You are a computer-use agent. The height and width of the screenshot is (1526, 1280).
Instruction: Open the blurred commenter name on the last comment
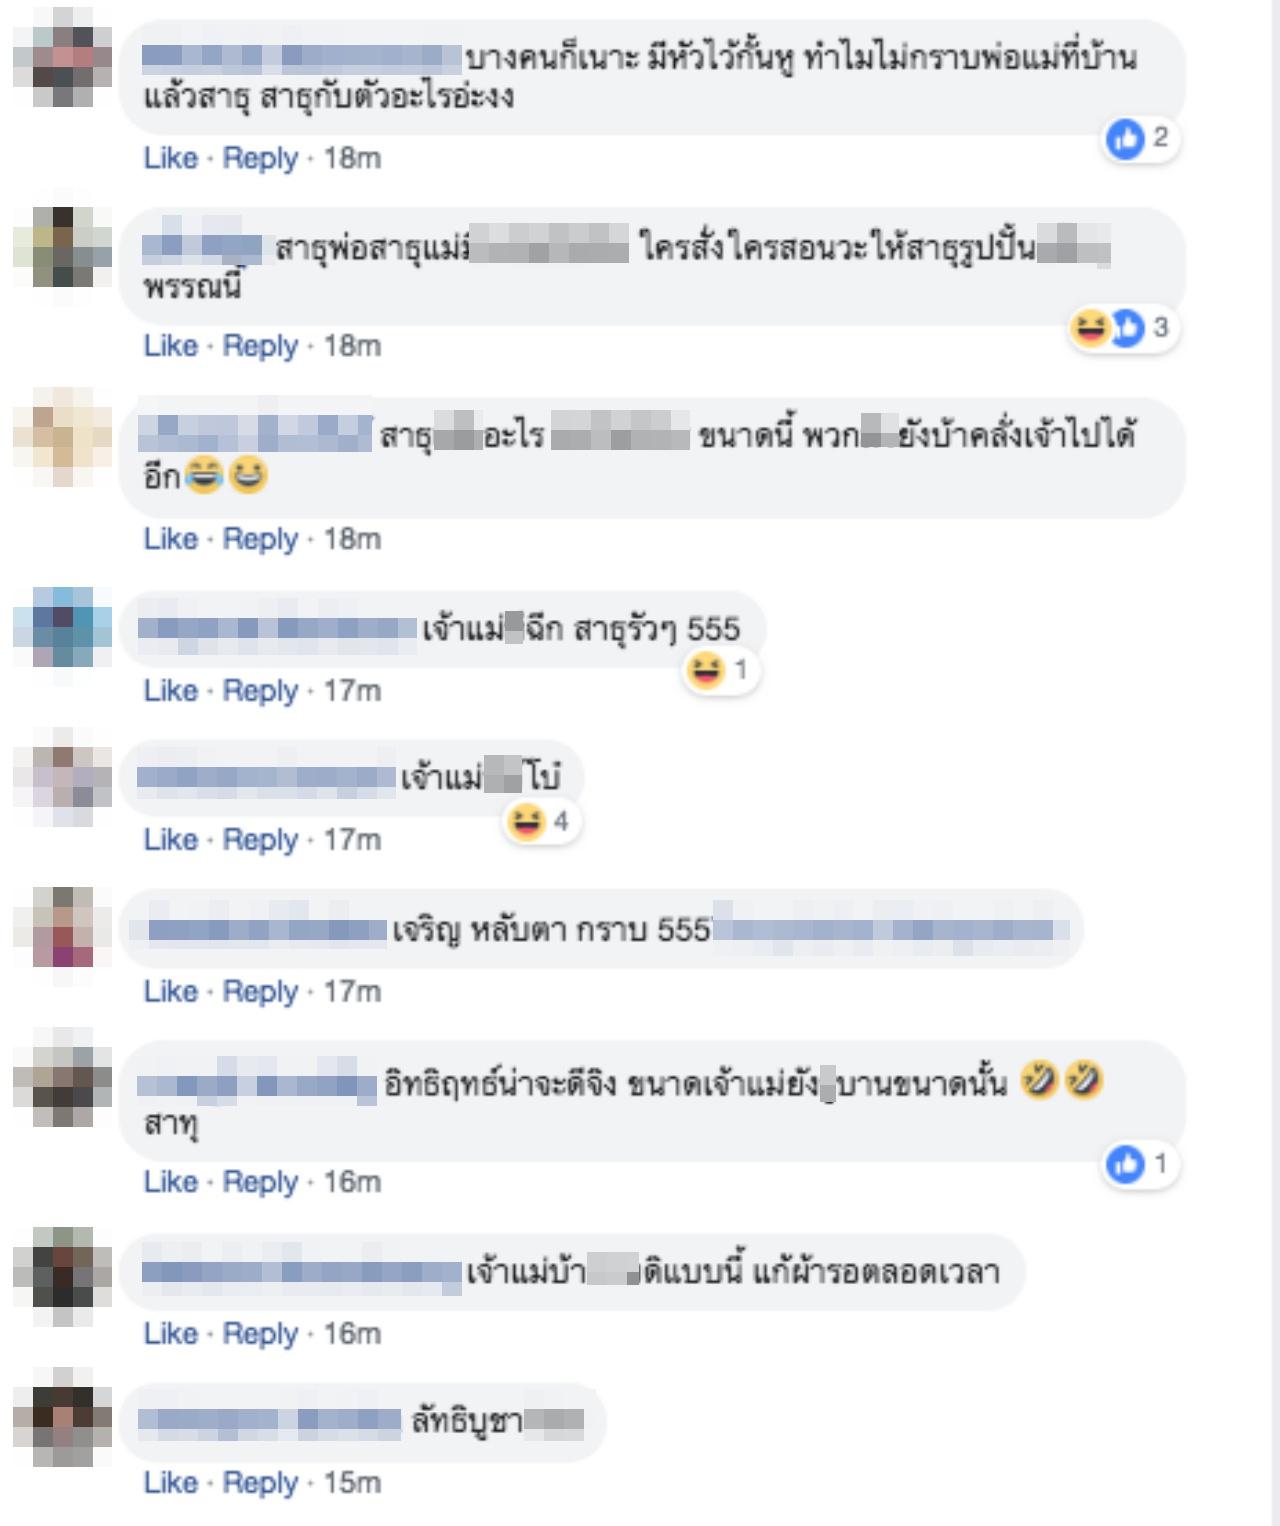pyautogui.click(x=269, y=1419)
